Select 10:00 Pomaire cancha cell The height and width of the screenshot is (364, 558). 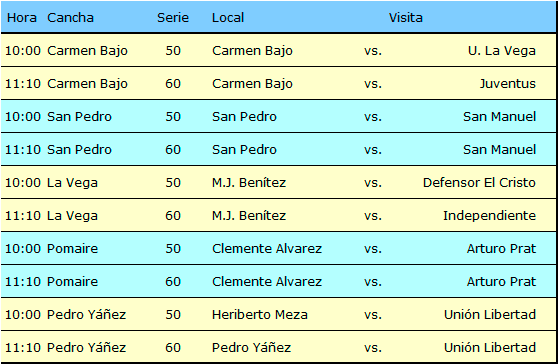pyautogui.click(x=72, y=248)
